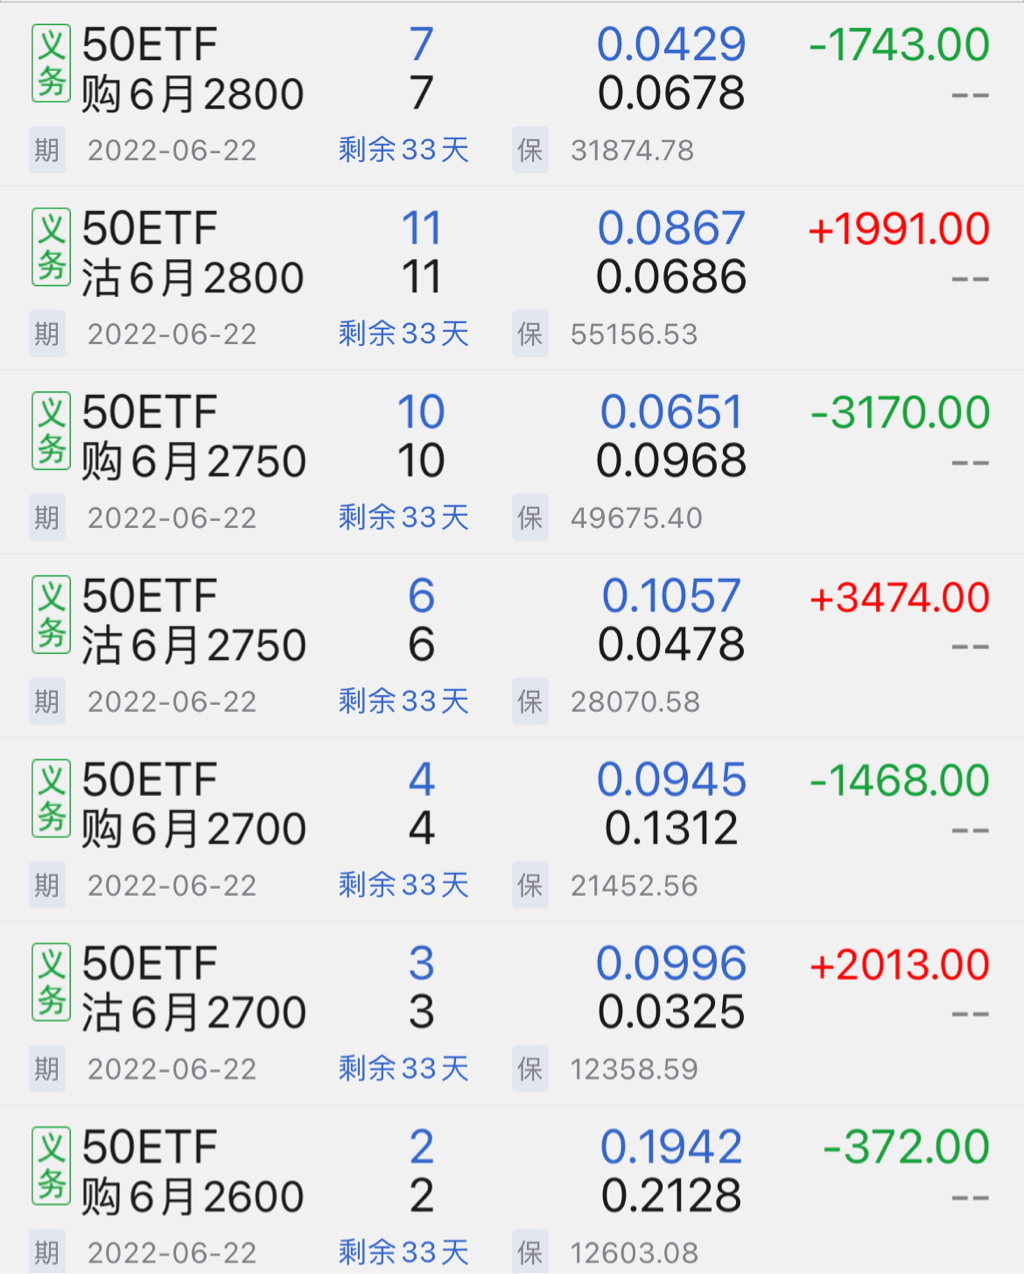Tap the 义务 badge next to 购6月2750
This screenshot has height=1274, width=1024.
coord(51,432)
